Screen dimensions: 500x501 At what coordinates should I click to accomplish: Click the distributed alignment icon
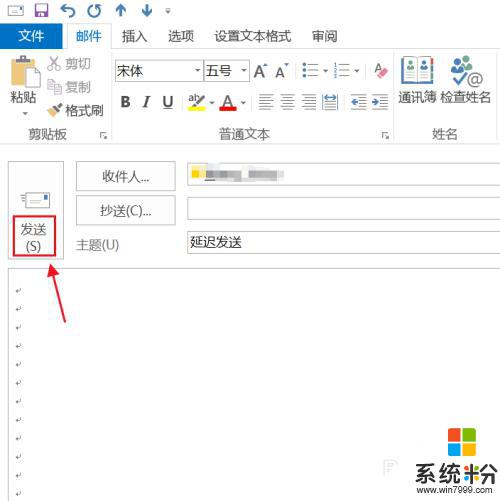330,102
